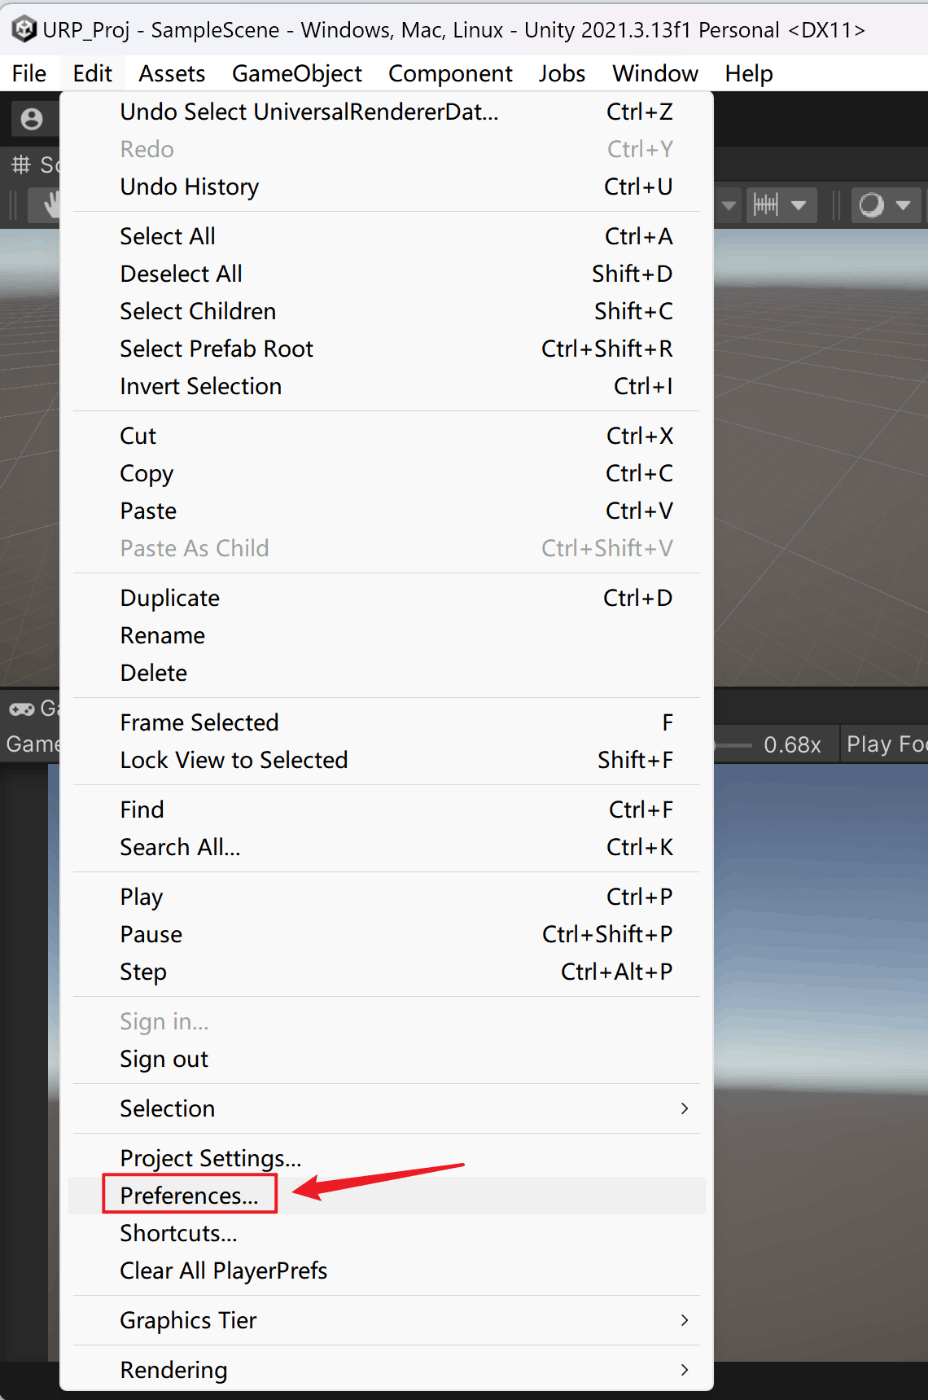Click the Game tab controller icon

[22, 709]
